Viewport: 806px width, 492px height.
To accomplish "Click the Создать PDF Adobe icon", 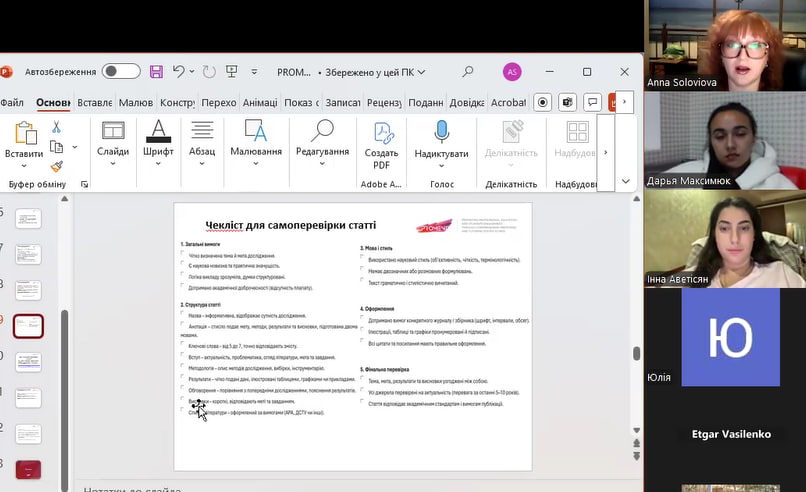I will pyautogui.click(x=382, y=145).
